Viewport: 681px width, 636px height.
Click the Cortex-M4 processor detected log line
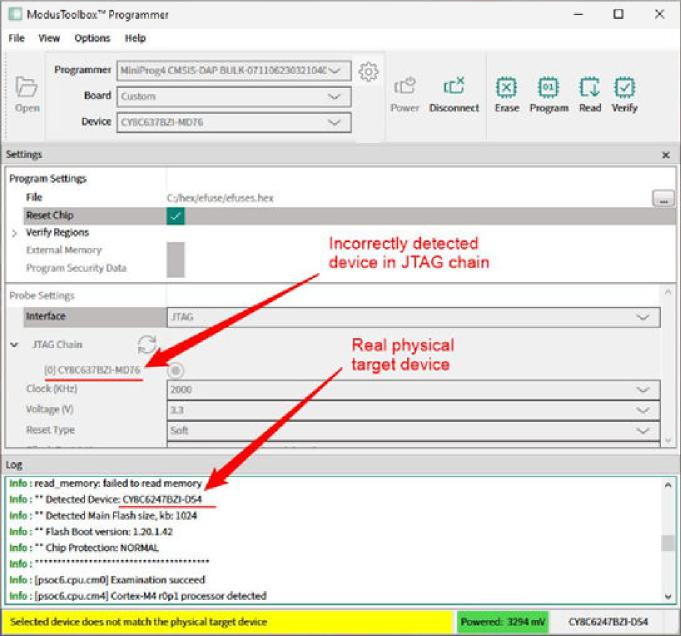(138, 596)
